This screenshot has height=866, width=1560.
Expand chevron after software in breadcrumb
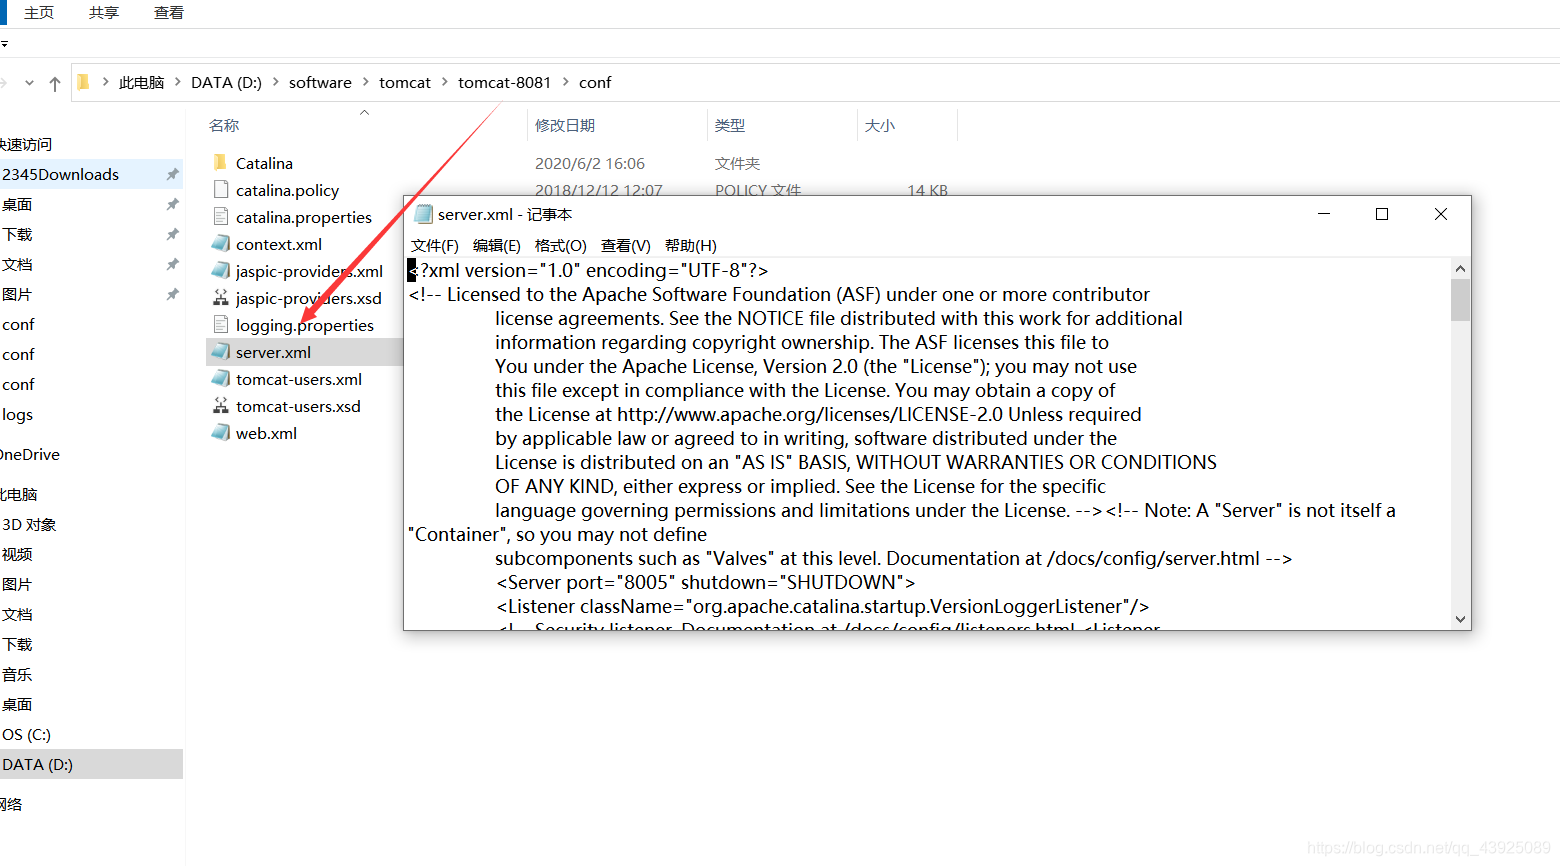coord(365,82)
